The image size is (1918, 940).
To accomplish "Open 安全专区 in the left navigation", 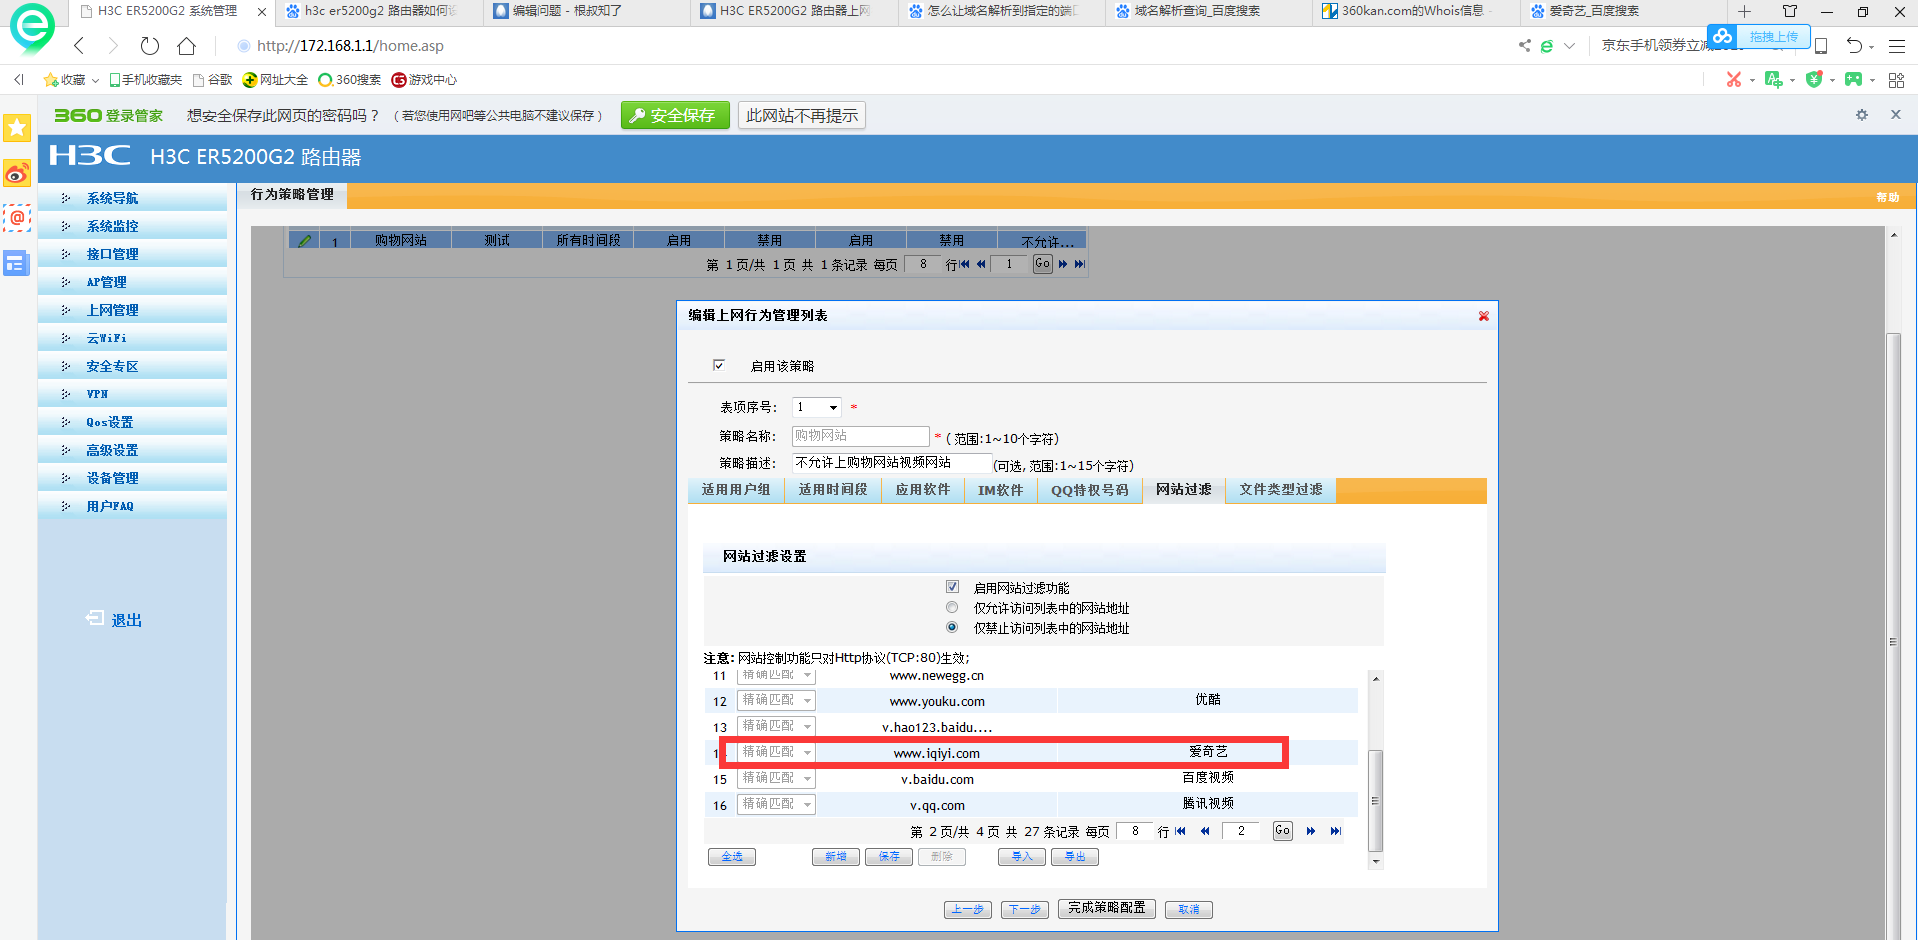I will tap(112, 366).
